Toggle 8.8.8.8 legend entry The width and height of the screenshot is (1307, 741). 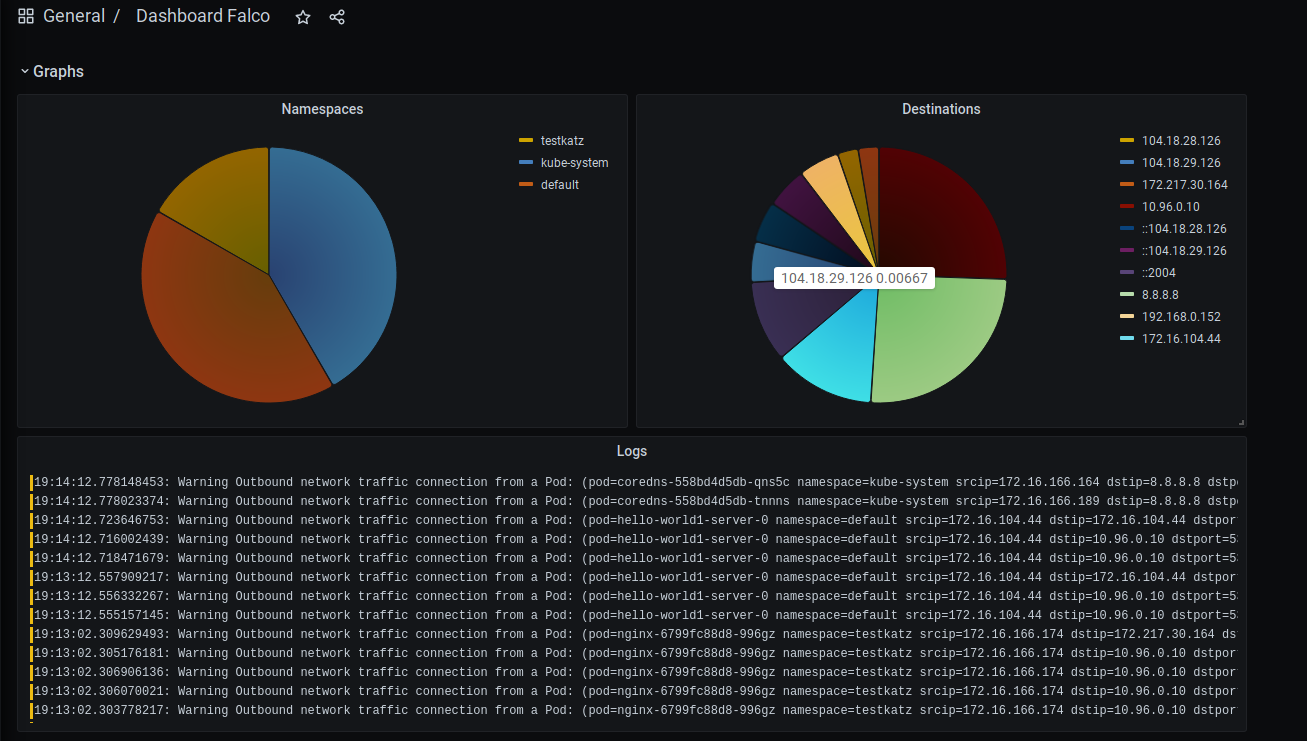1160,295
